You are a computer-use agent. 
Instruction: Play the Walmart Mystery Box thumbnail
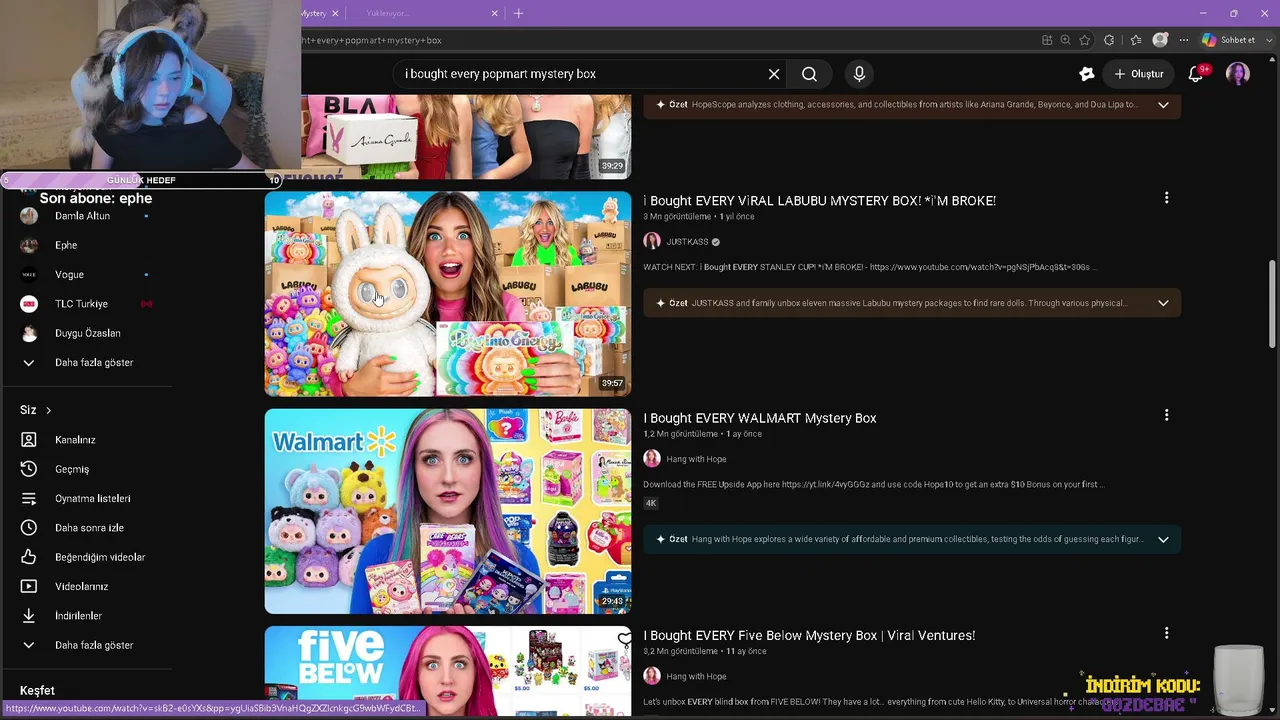coord(448,511)
